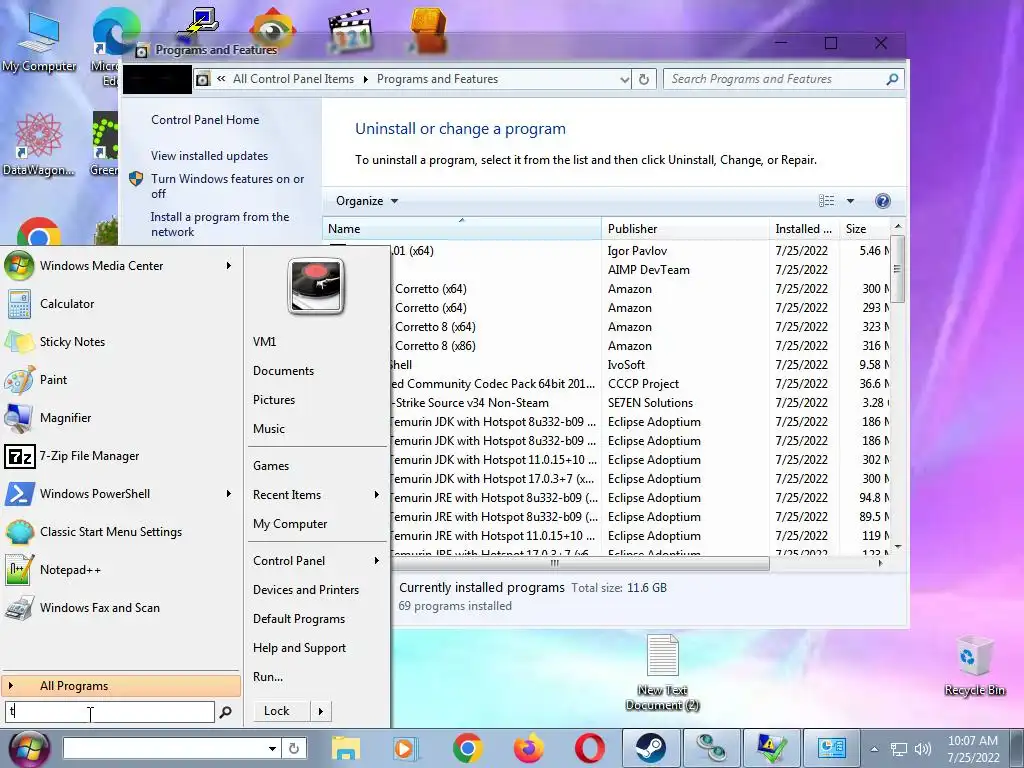Open All Programs in Start menu
The image size is (1024, 768).
[x=121, y=686]
